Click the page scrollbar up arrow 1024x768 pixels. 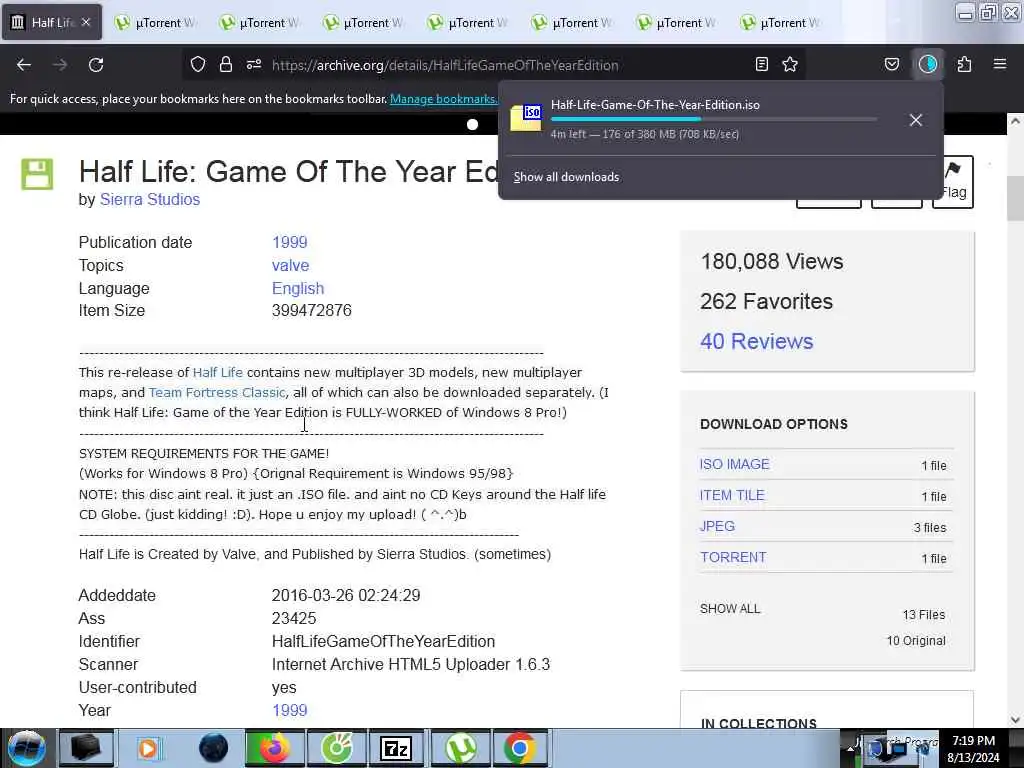[x=1015, y=121]
